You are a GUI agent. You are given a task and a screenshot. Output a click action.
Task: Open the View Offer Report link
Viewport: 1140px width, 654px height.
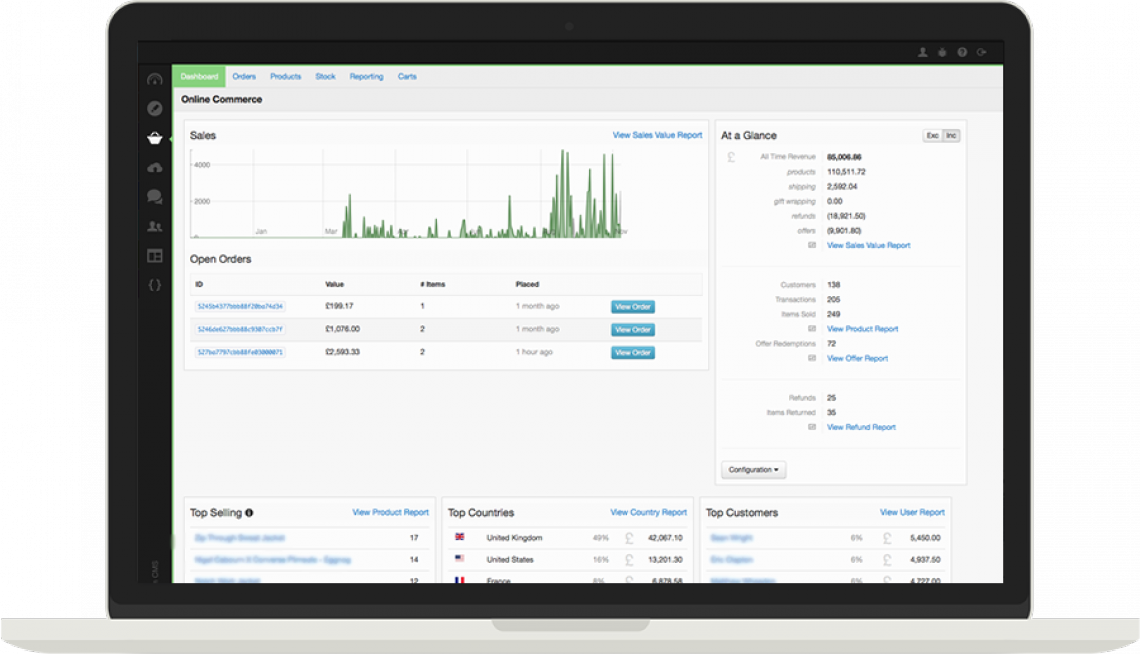coord(858,358)
